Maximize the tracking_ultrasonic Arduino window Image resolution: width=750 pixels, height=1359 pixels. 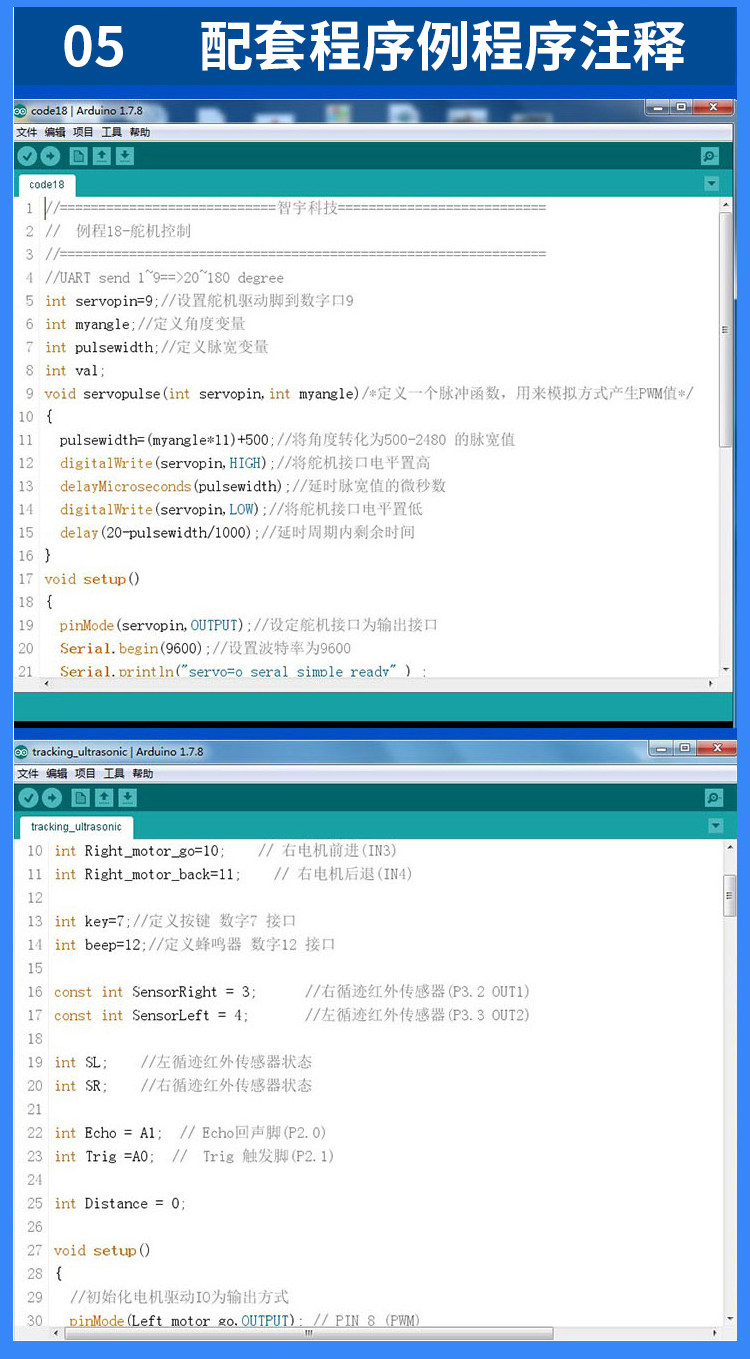[684, 748]
